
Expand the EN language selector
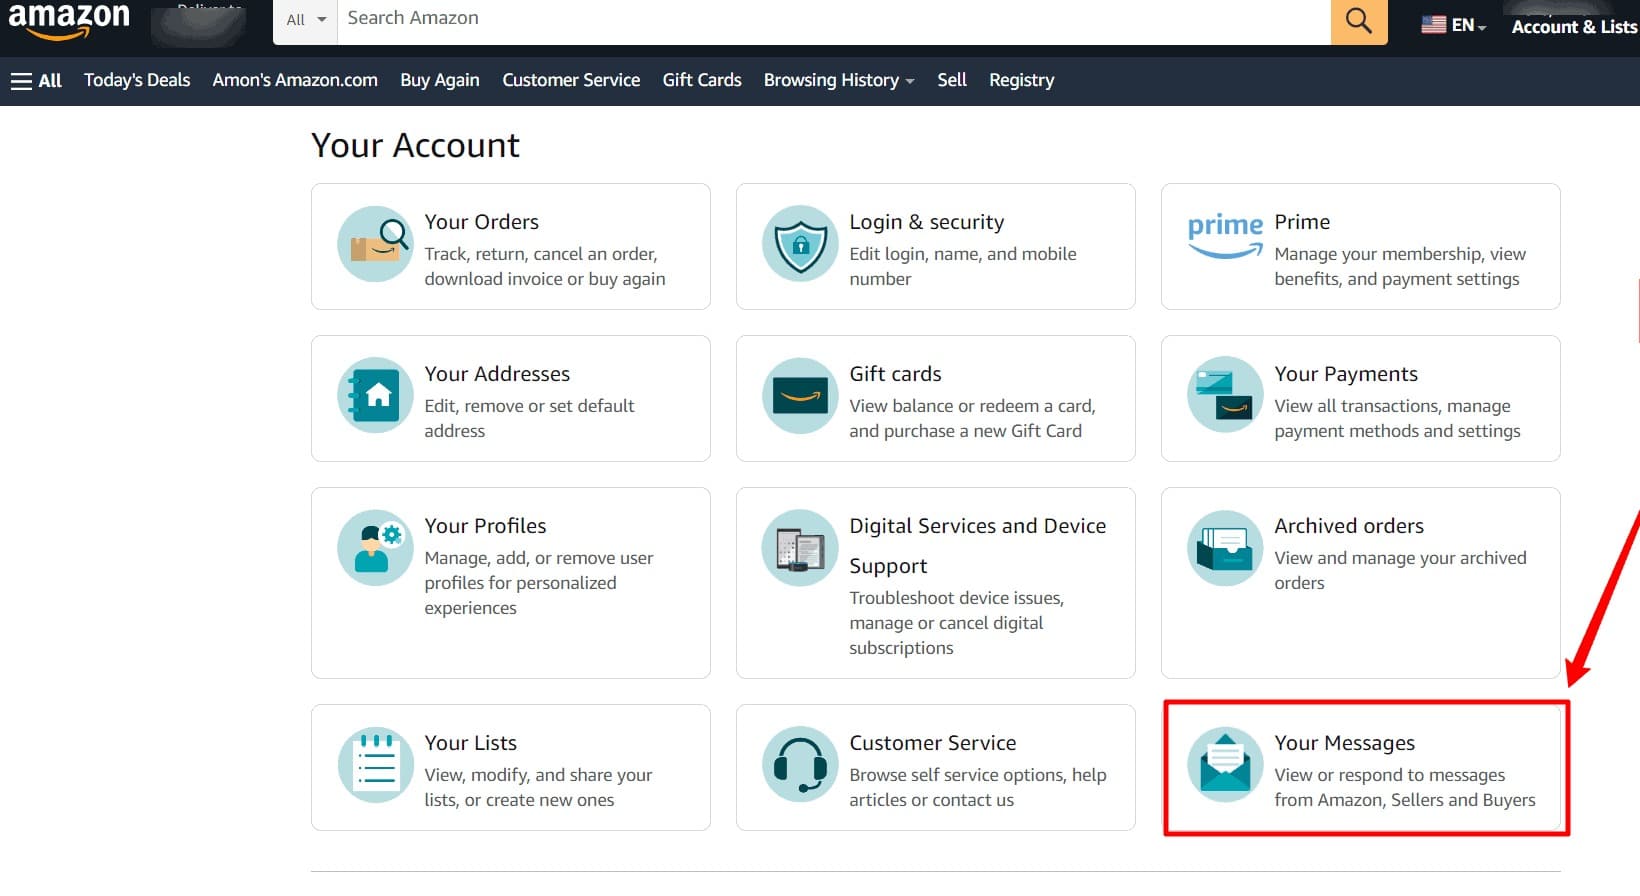(x=1455, y=25)
